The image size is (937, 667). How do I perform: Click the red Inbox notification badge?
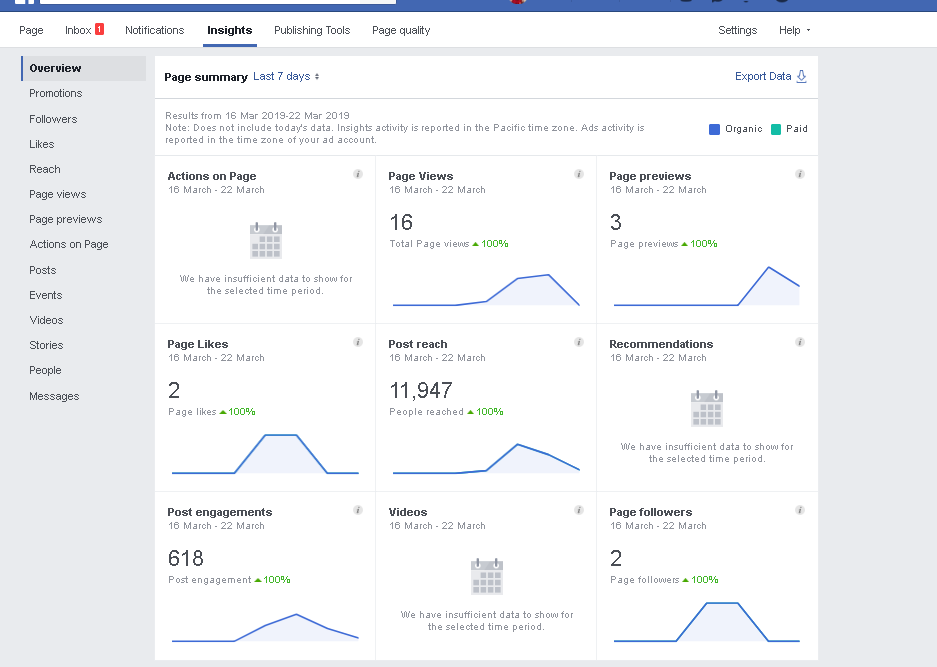coord(99,29)
